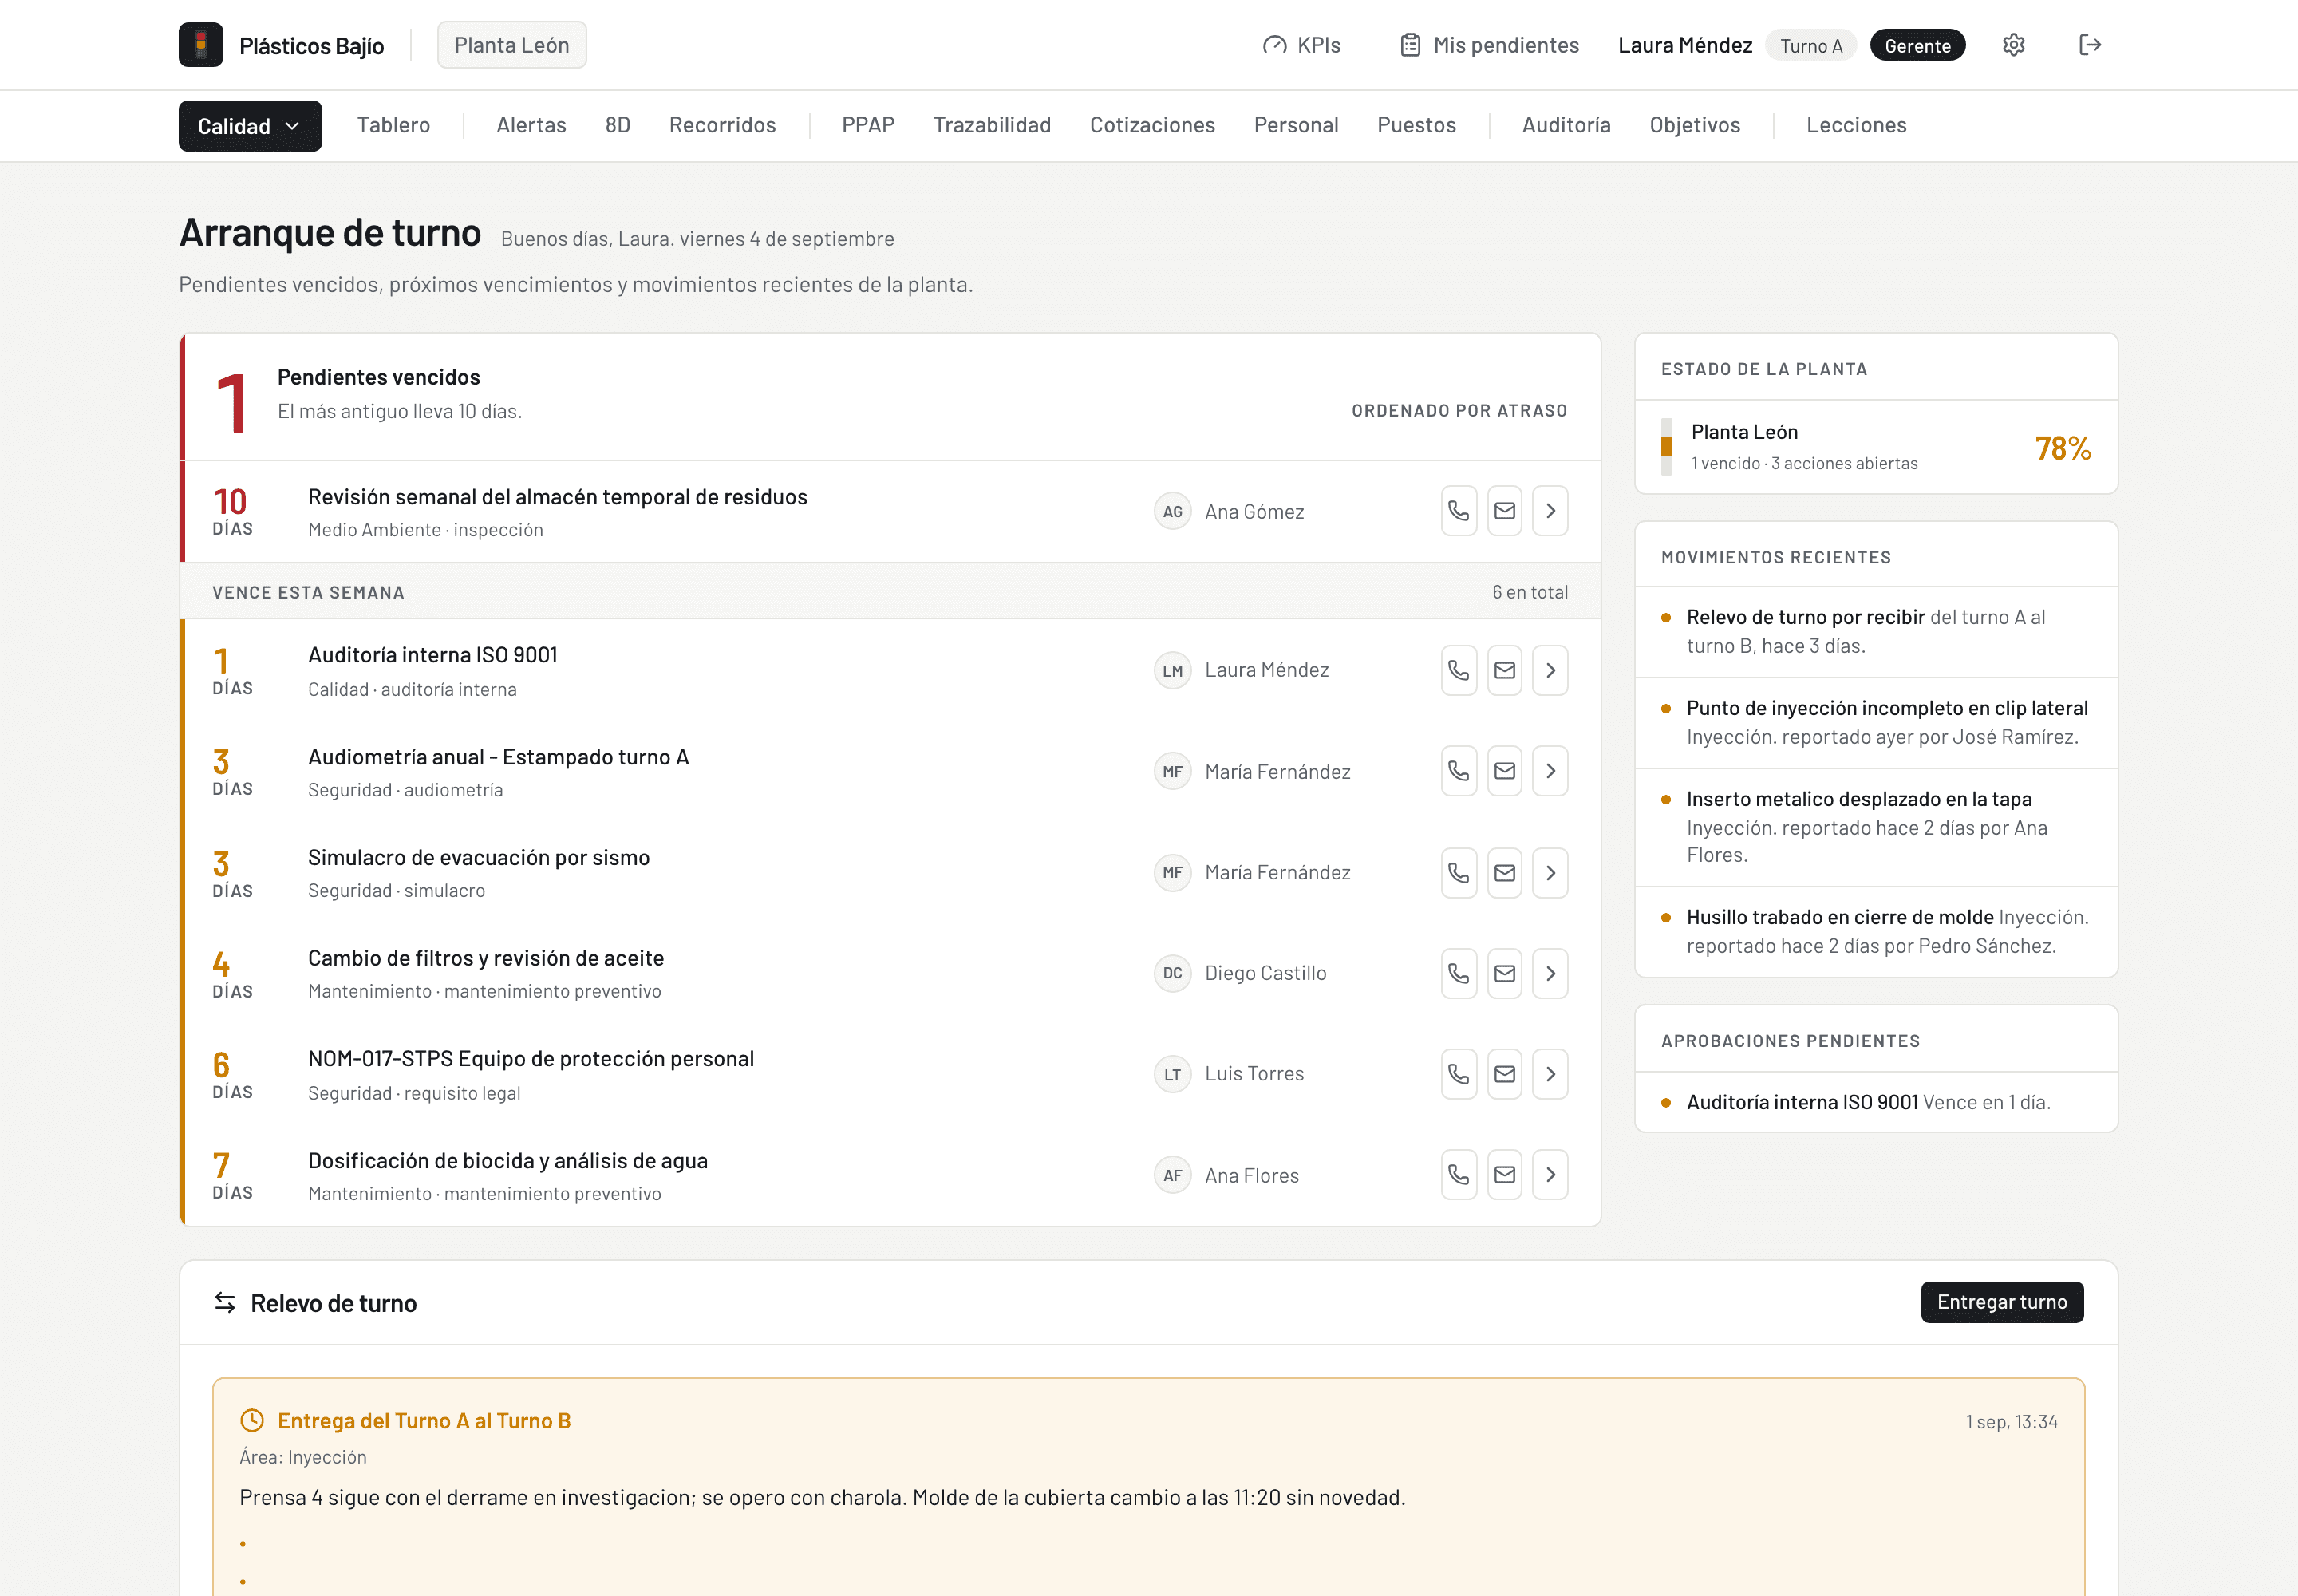Call Ana Flores with the phone icon
Image resolution: width=2298 pixels, height=1596 pixels.
click(1458, 1175)
